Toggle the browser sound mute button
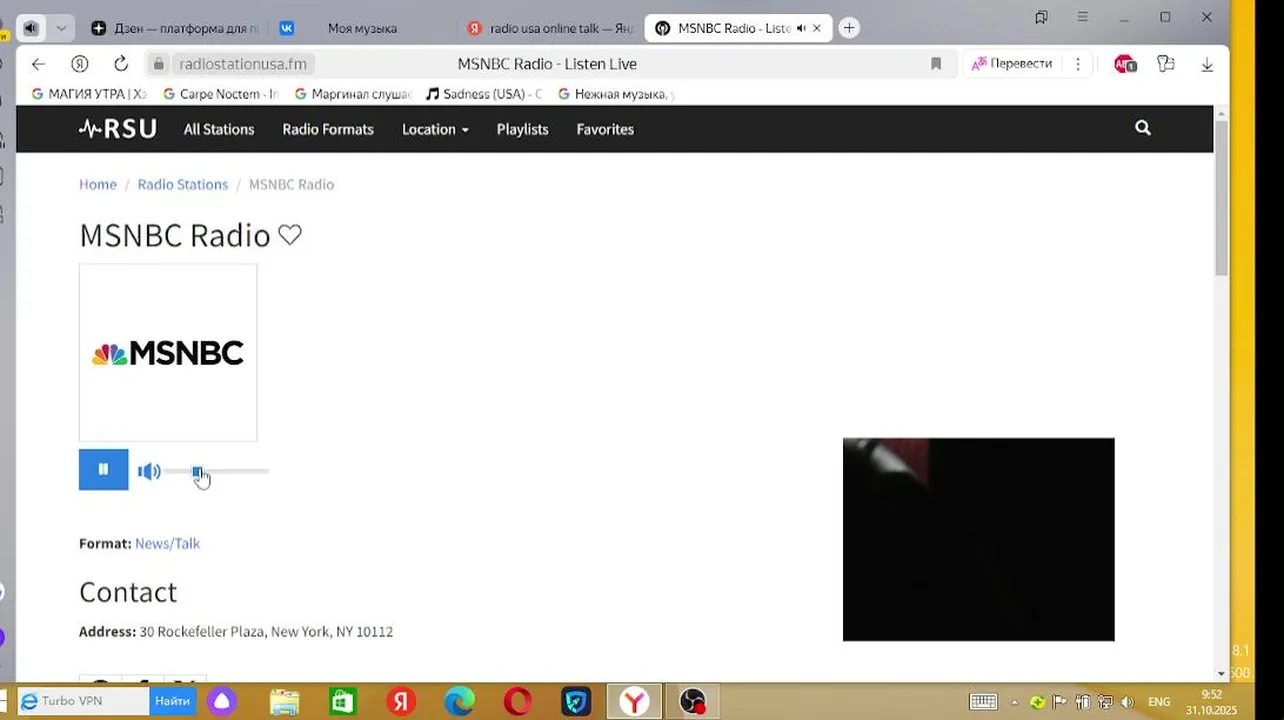The width and height of the screenshot is (1284, 720). tap(31, 28)
